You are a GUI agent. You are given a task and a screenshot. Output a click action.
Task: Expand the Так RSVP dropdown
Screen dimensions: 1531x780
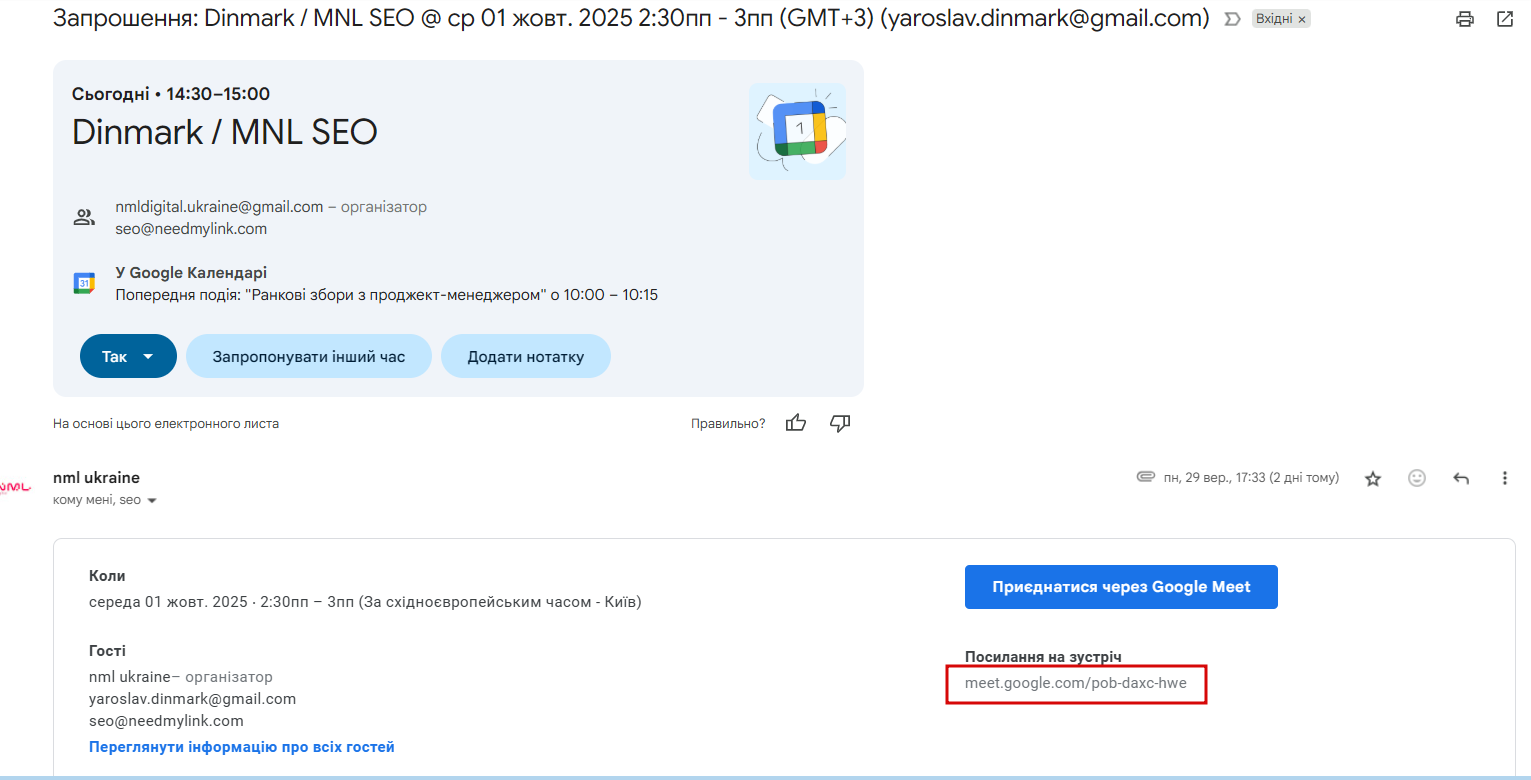(148, 356)
